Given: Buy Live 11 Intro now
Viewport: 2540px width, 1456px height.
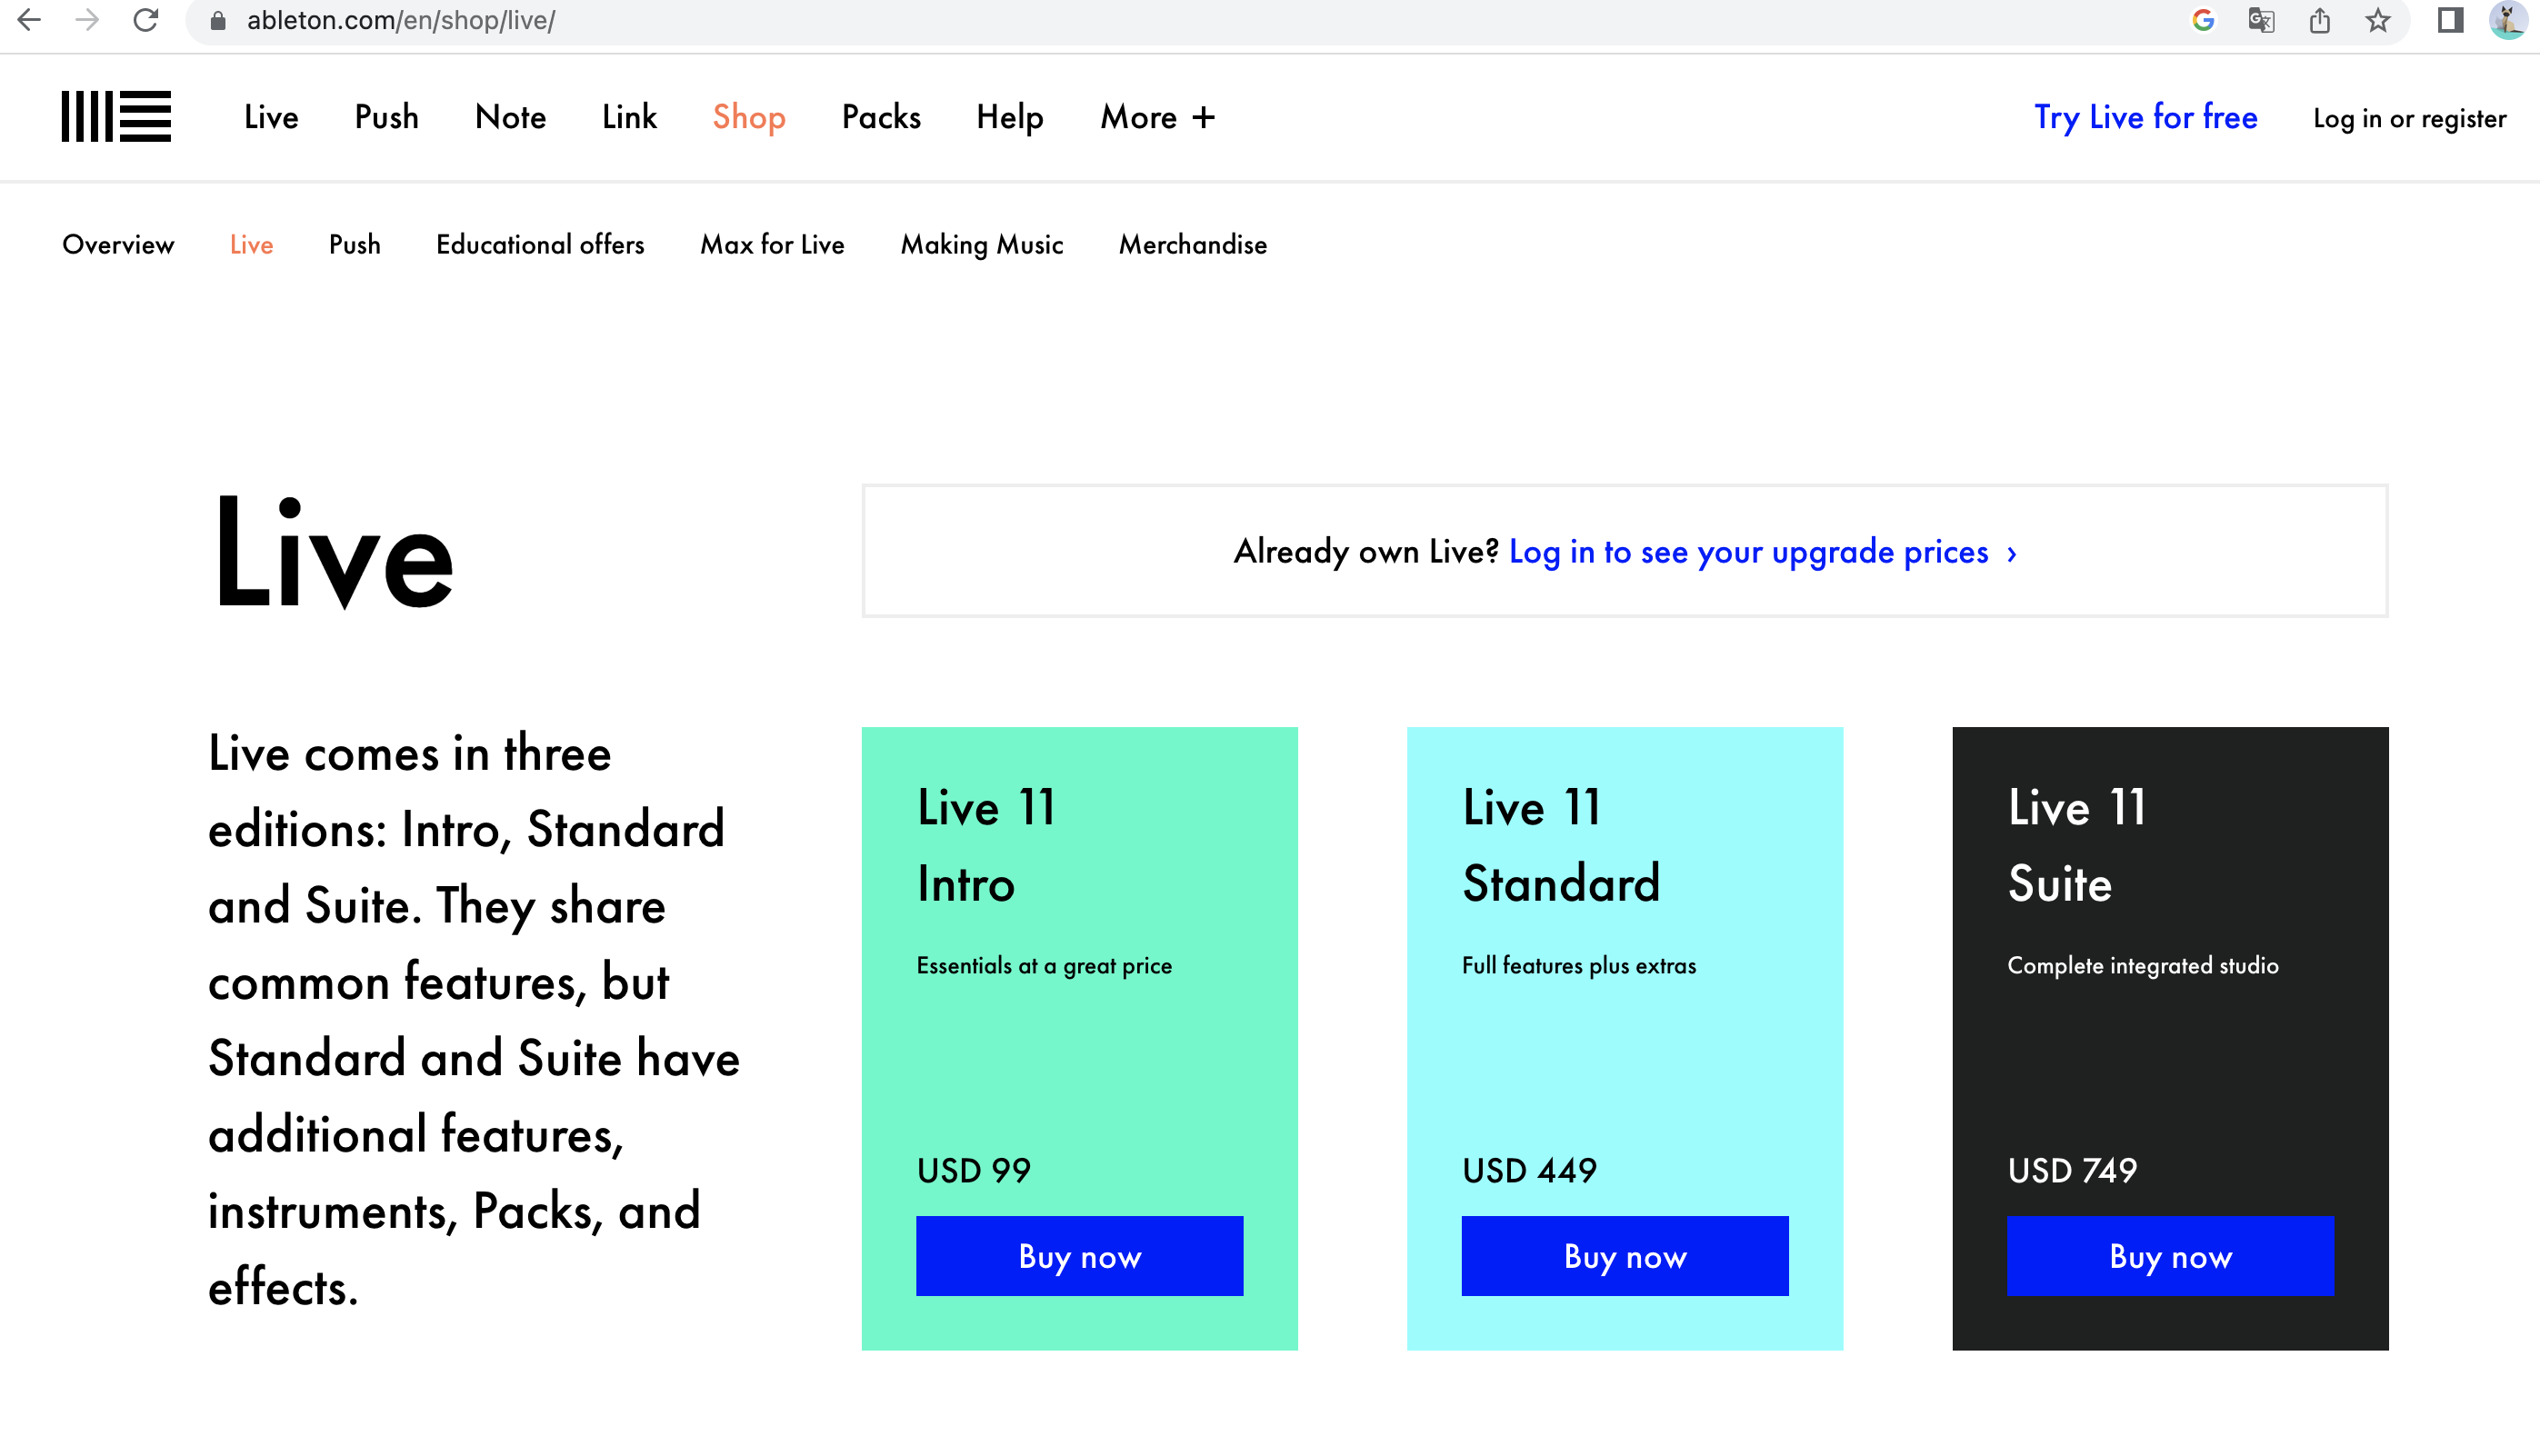Looking at the screenshot, I should point(1079,1256).
